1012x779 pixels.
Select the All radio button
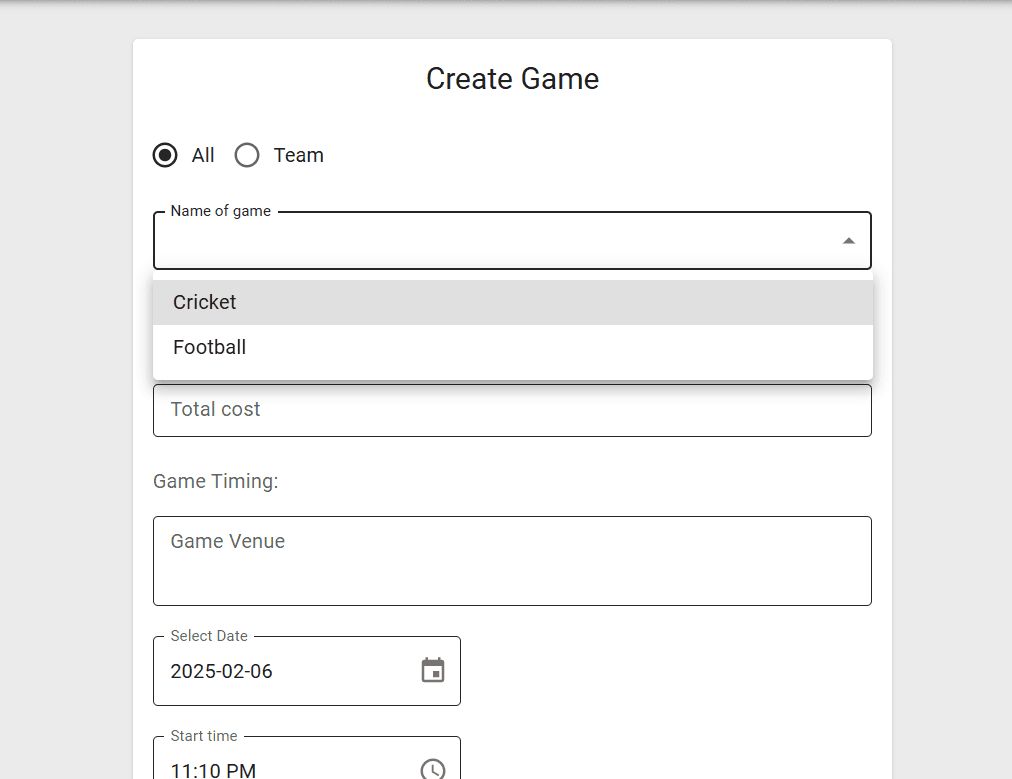(165, 155)
